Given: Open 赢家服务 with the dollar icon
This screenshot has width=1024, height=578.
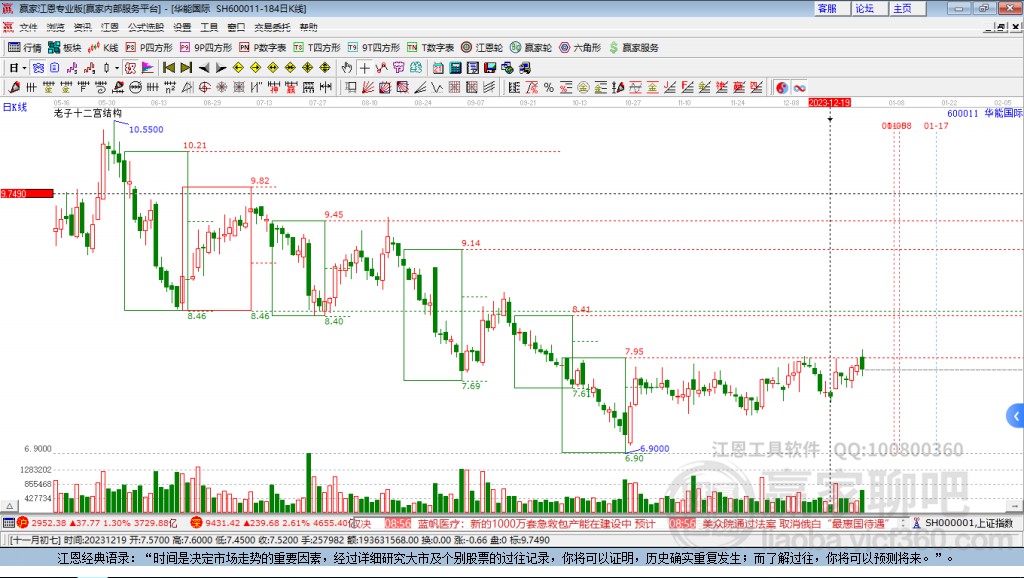Looking at the screenshot, I should point(633,48).
